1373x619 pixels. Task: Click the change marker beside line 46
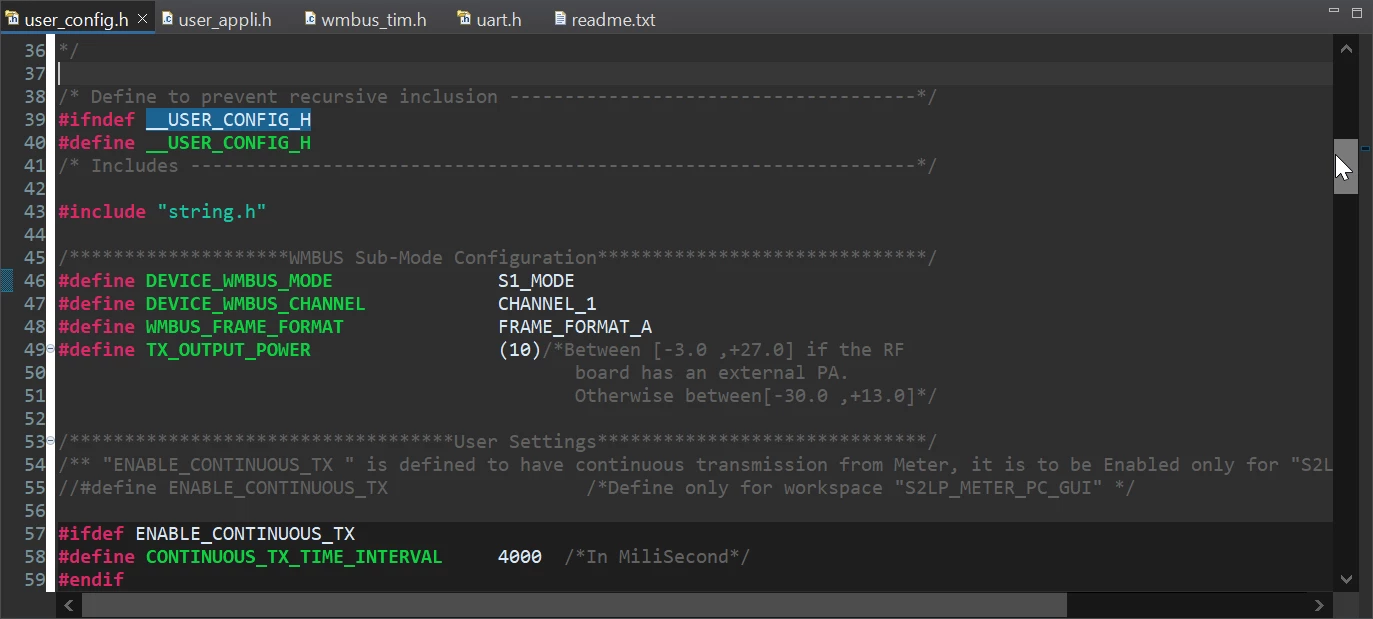(x=6, y=280)
